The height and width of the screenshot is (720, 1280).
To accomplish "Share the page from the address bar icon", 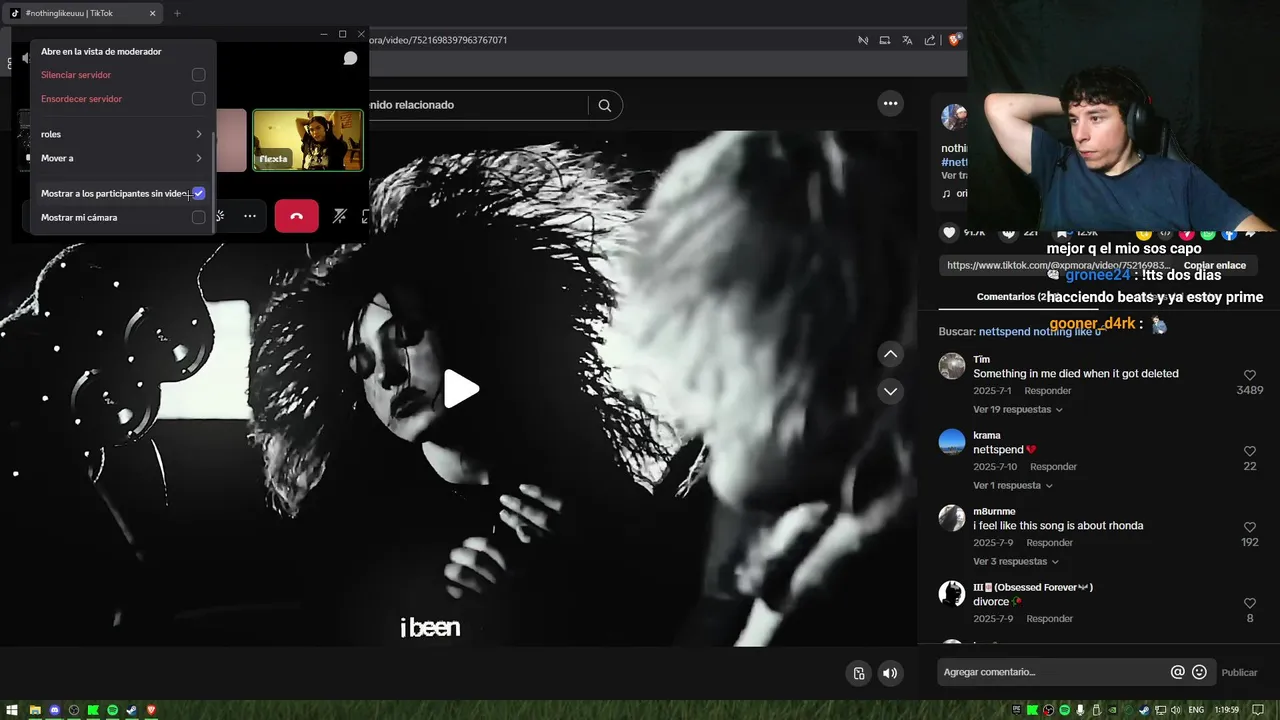I will (930, 40).
